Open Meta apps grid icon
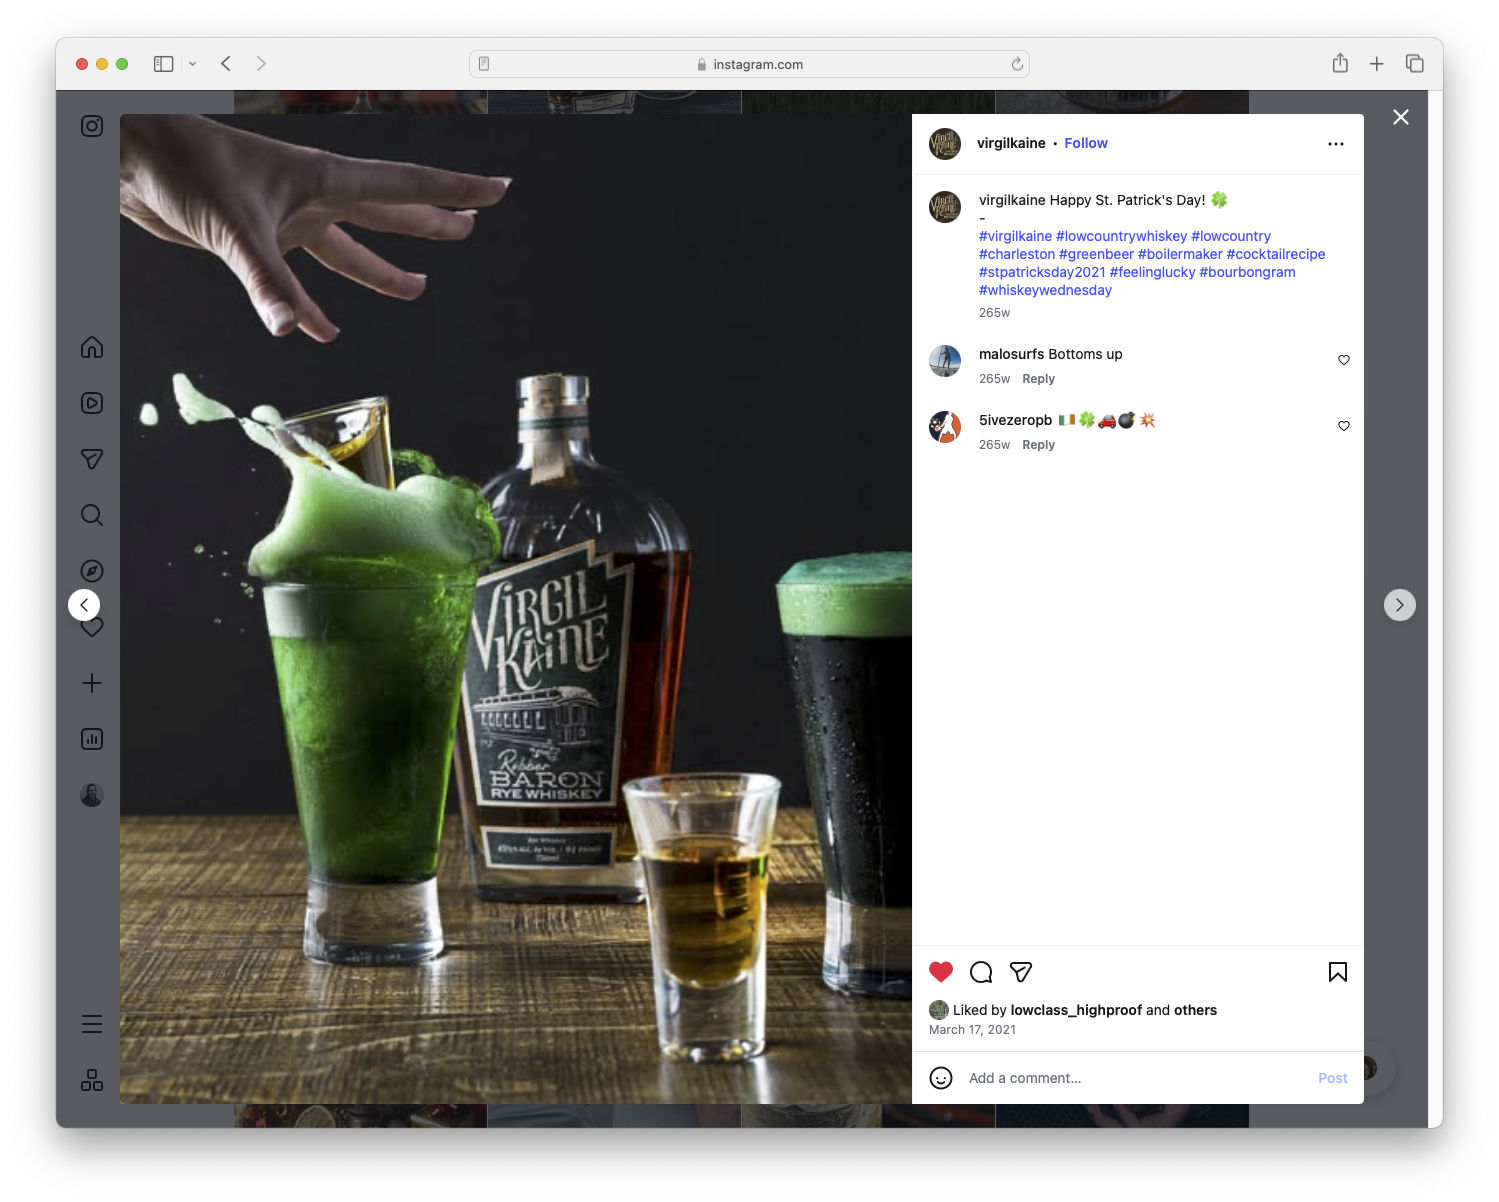Image resolution: width=1499 pixels, height=1202 pixels. pyautogui.click(x=92, y=1080)
